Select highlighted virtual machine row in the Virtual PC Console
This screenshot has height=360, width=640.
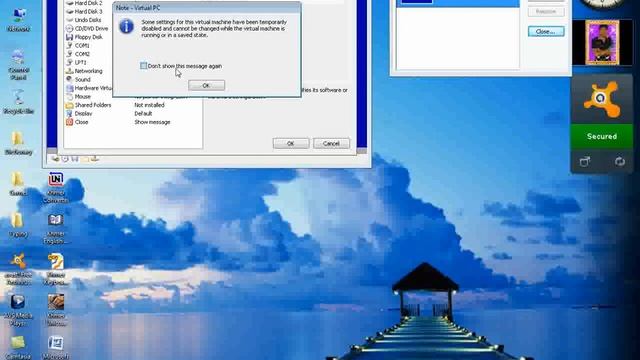point(458,3)
